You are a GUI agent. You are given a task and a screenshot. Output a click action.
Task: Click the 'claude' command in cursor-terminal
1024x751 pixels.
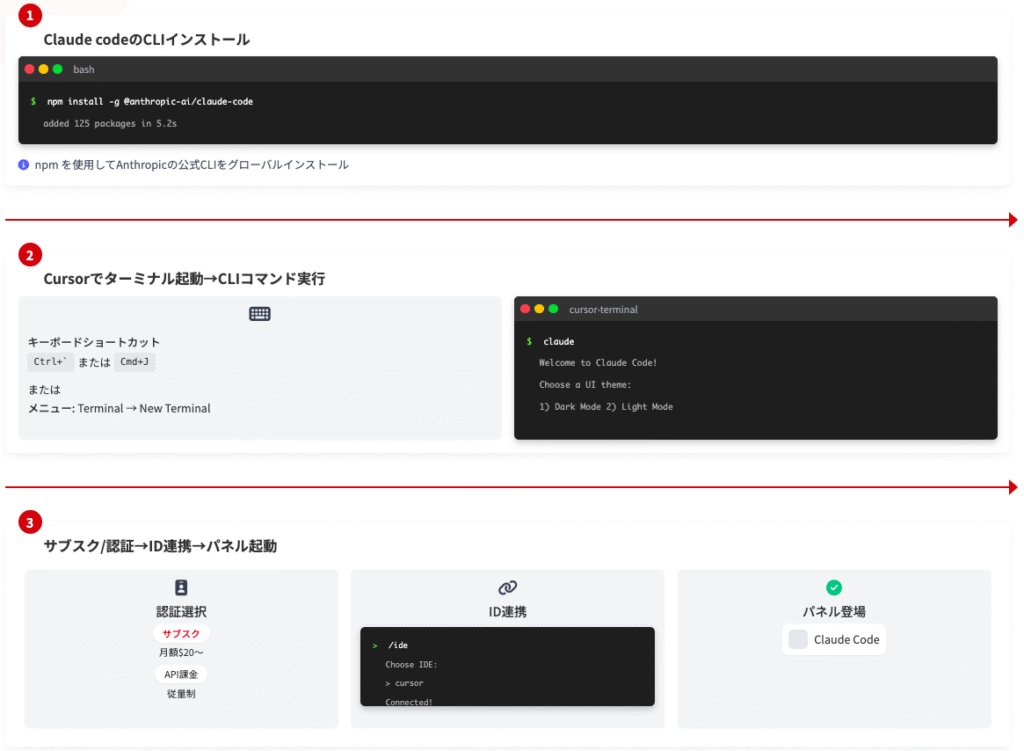coord(559,342)
